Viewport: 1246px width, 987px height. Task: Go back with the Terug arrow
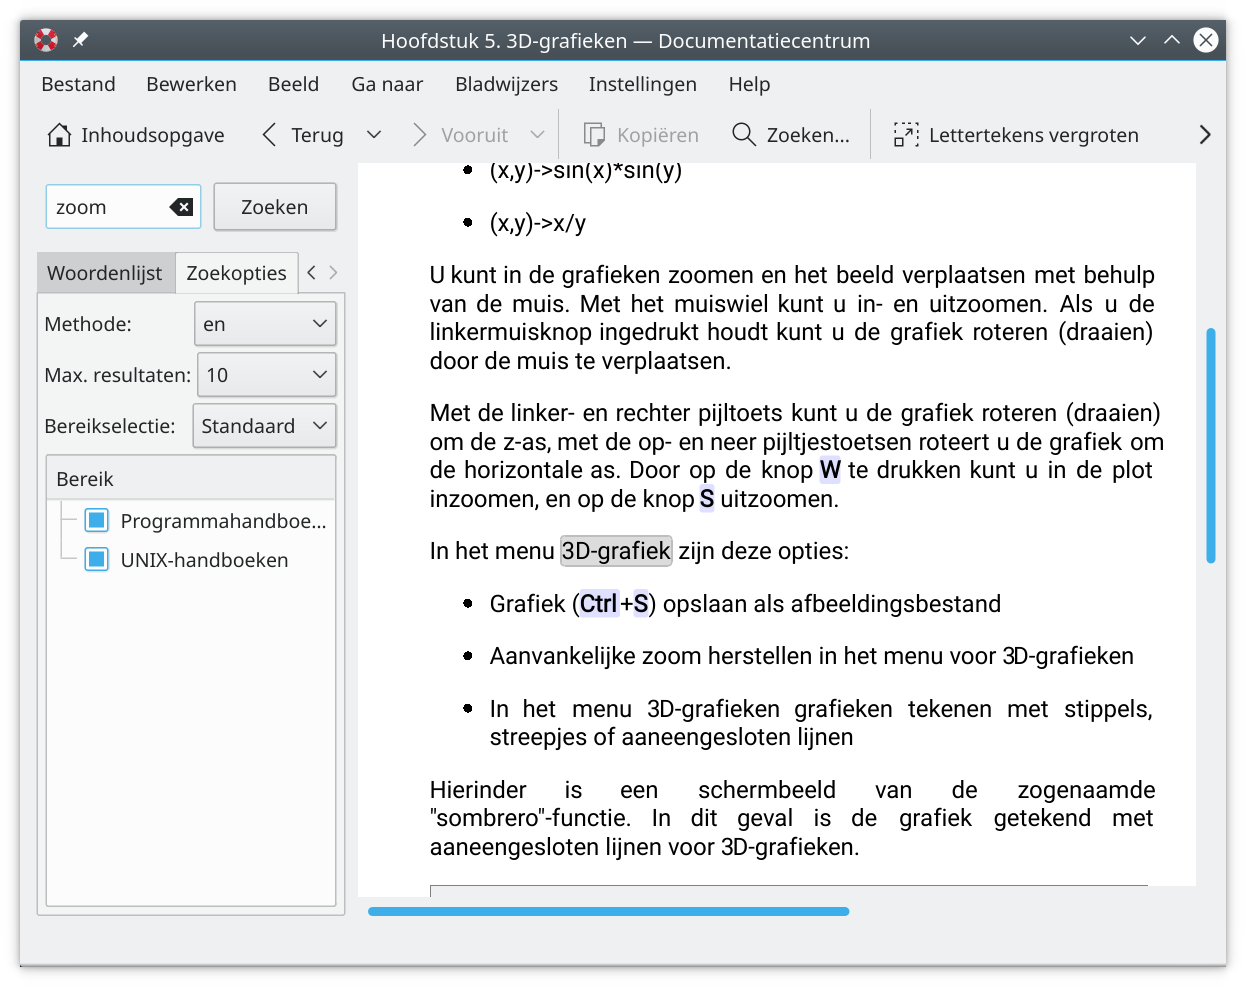pos(269,135)
